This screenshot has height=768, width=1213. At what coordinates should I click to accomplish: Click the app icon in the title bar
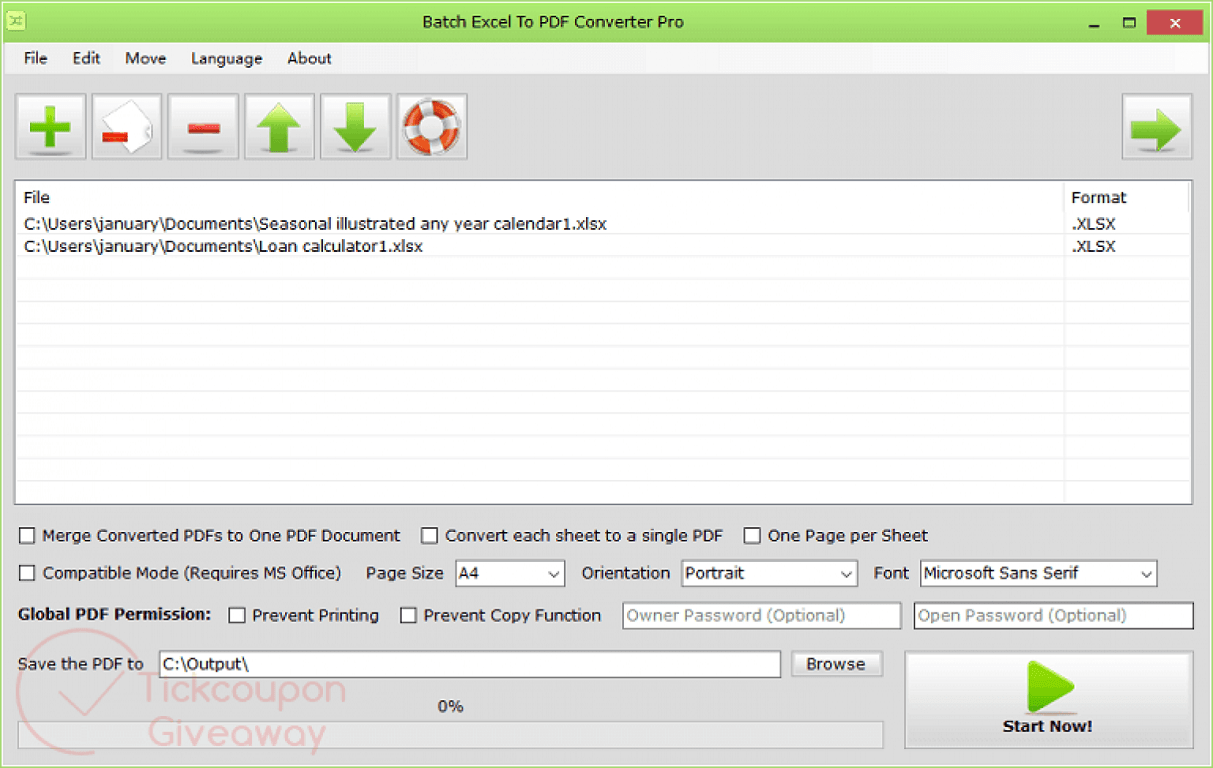(x=16, y=20)
